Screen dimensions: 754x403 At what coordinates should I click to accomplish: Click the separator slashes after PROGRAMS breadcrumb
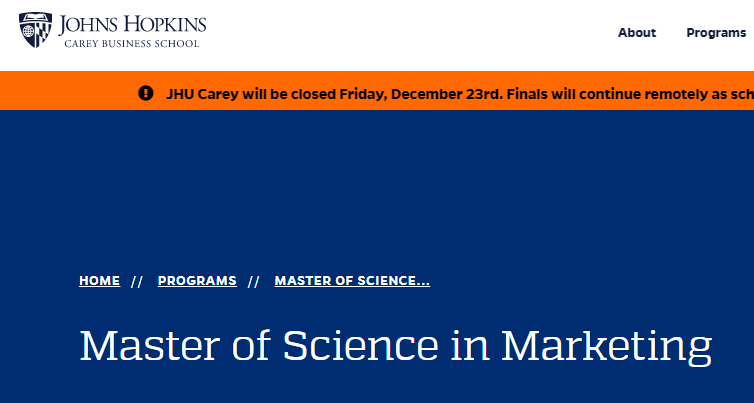[254, 281]
